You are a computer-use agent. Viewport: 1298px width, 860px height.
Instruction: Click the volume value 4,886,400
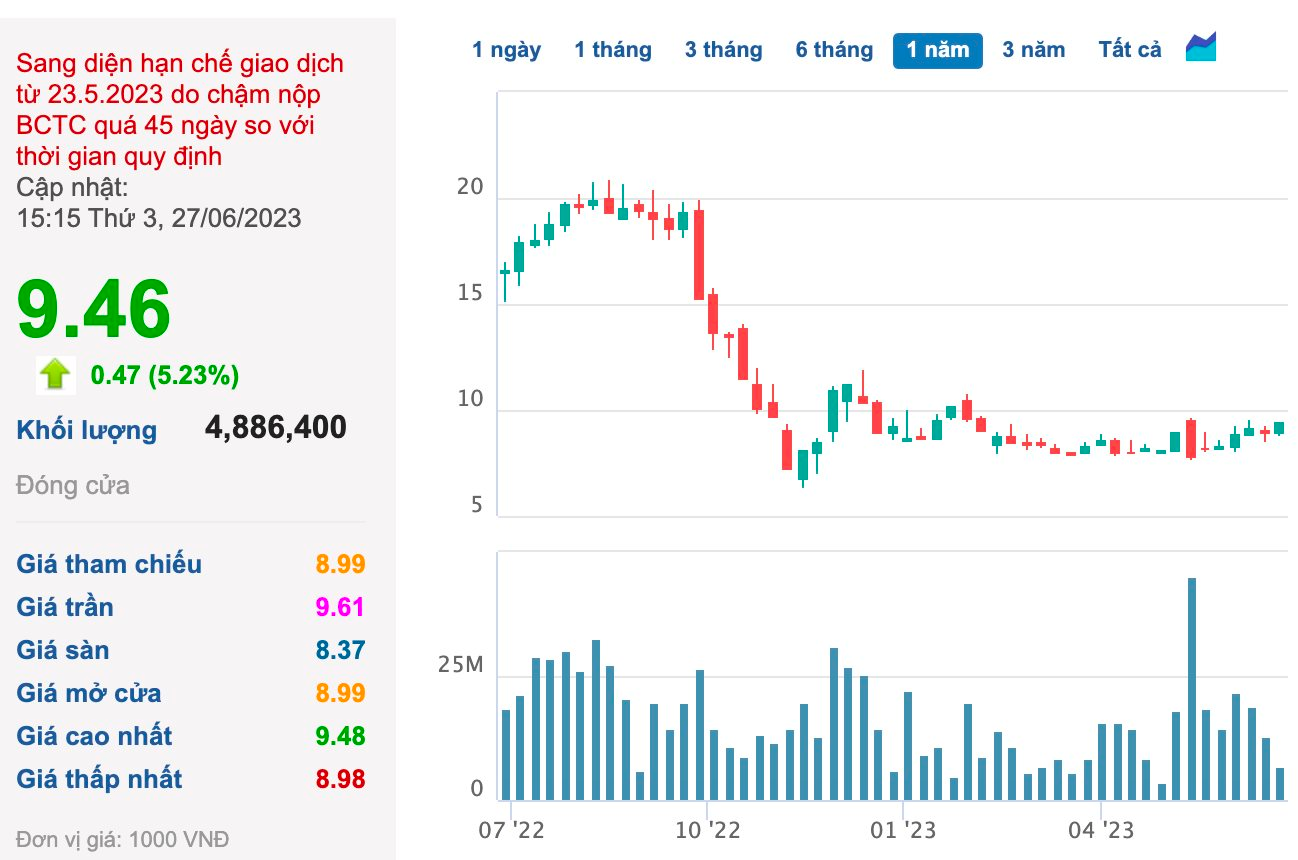(x=276, y=428)
